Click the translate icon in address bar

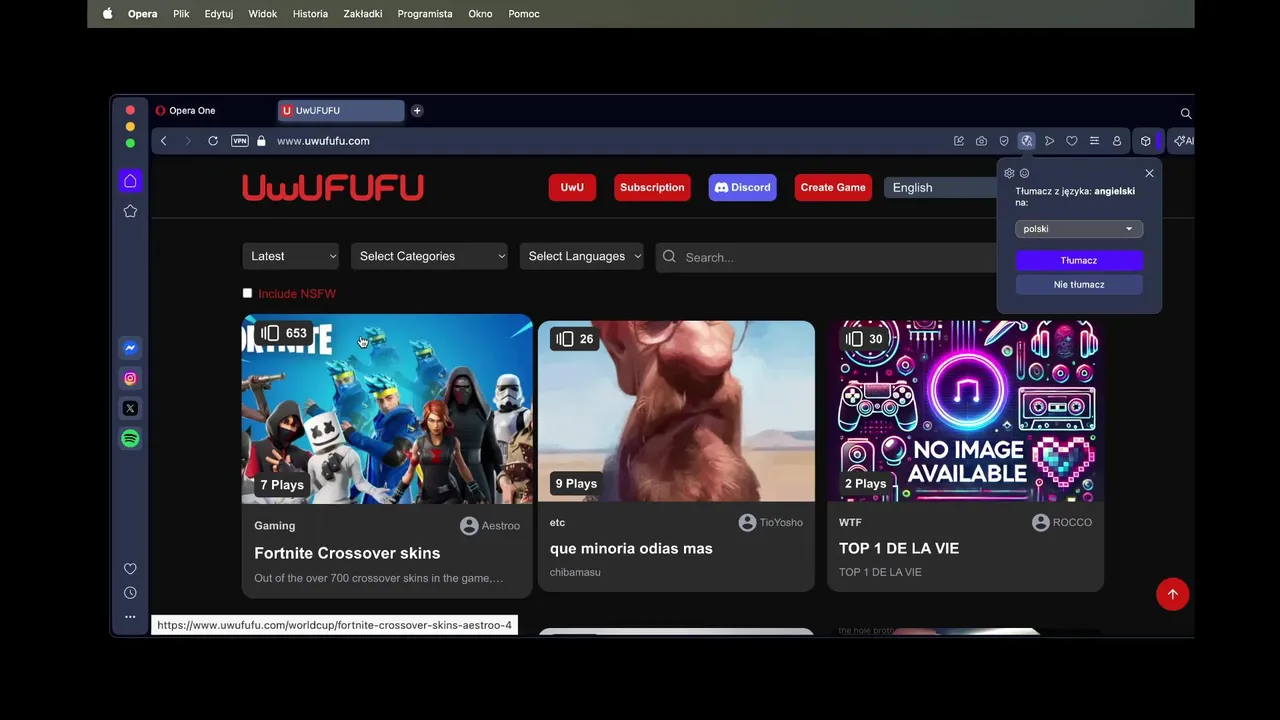click(x=1027, y=141)
